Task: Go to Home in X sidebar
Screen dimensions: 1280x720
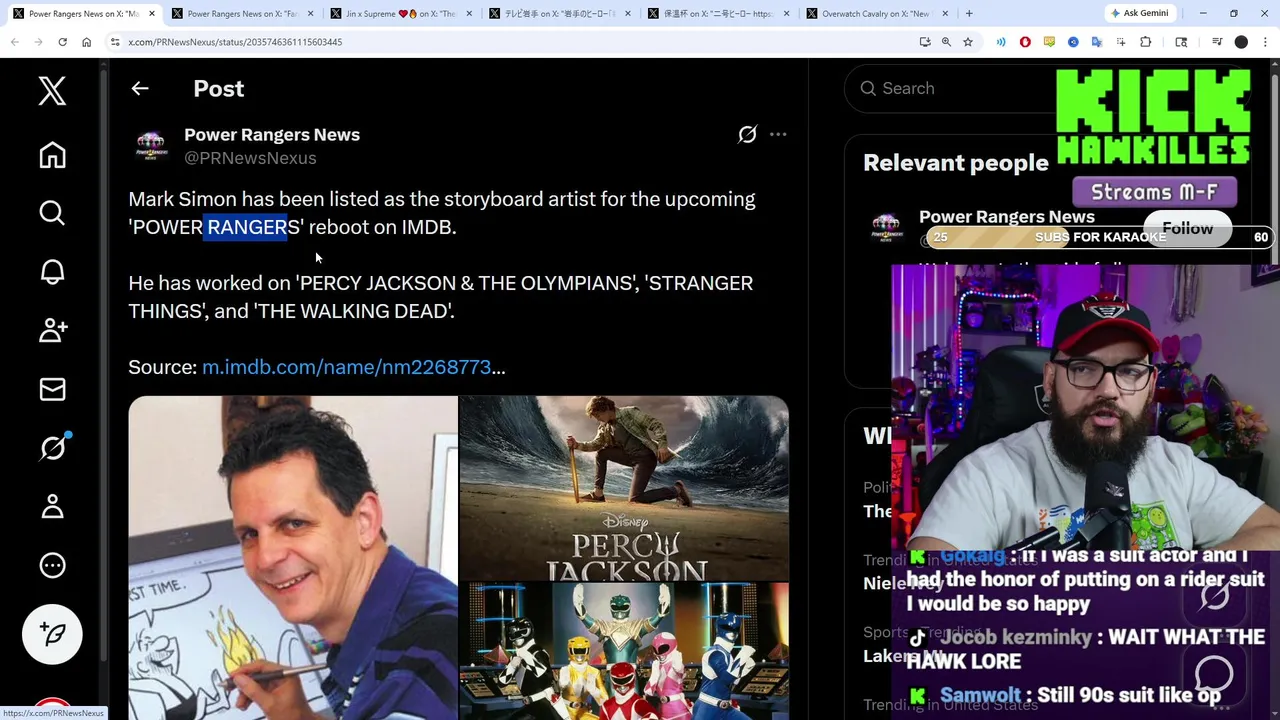Action: pyautogui.click(x=52, y=155)
